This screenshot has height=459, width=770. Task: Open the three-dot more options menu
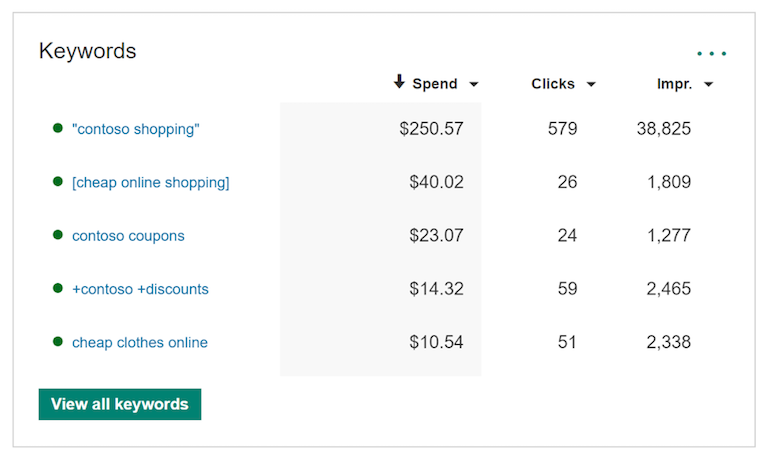[x=712, y=54]
